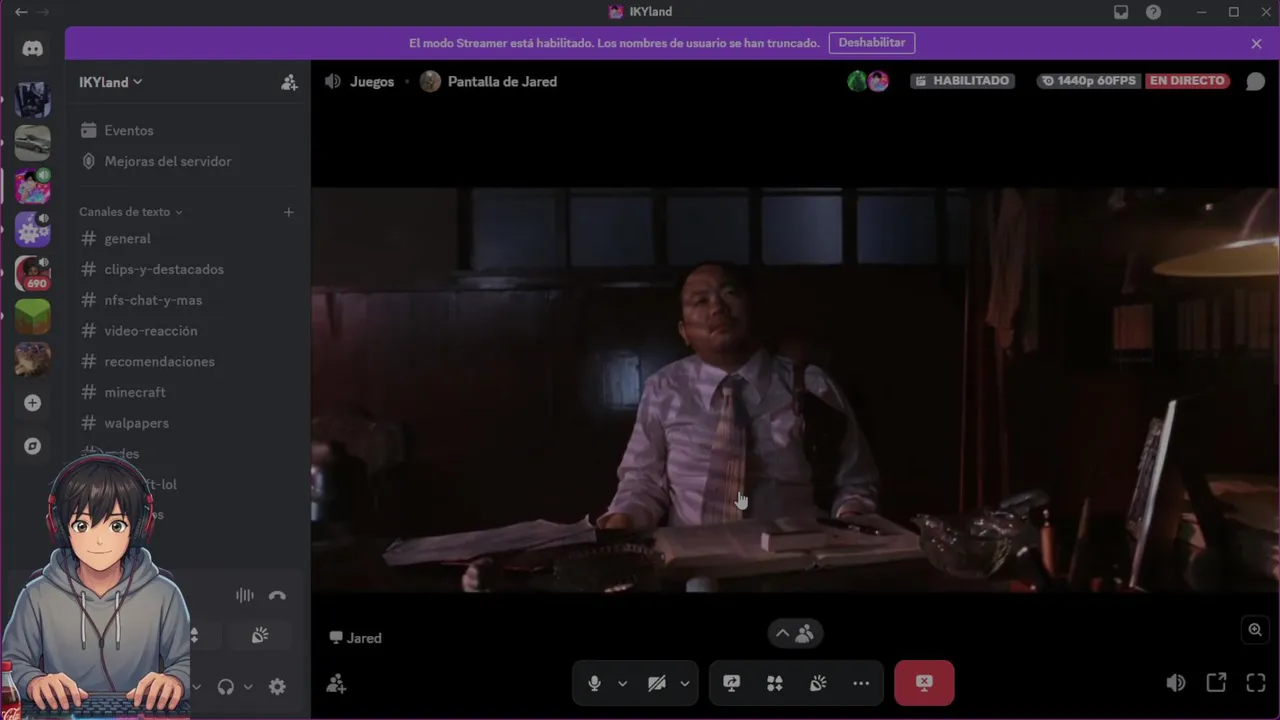Open the Eventos section

coord(187,130)
